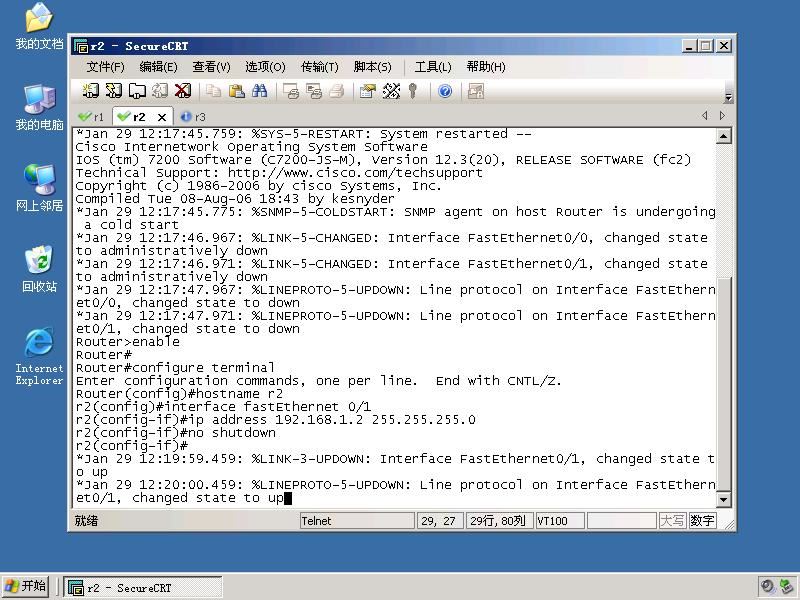The image size is (800, 600).
Task: Click the Telnet status bar field
Action: coord(357,520)
